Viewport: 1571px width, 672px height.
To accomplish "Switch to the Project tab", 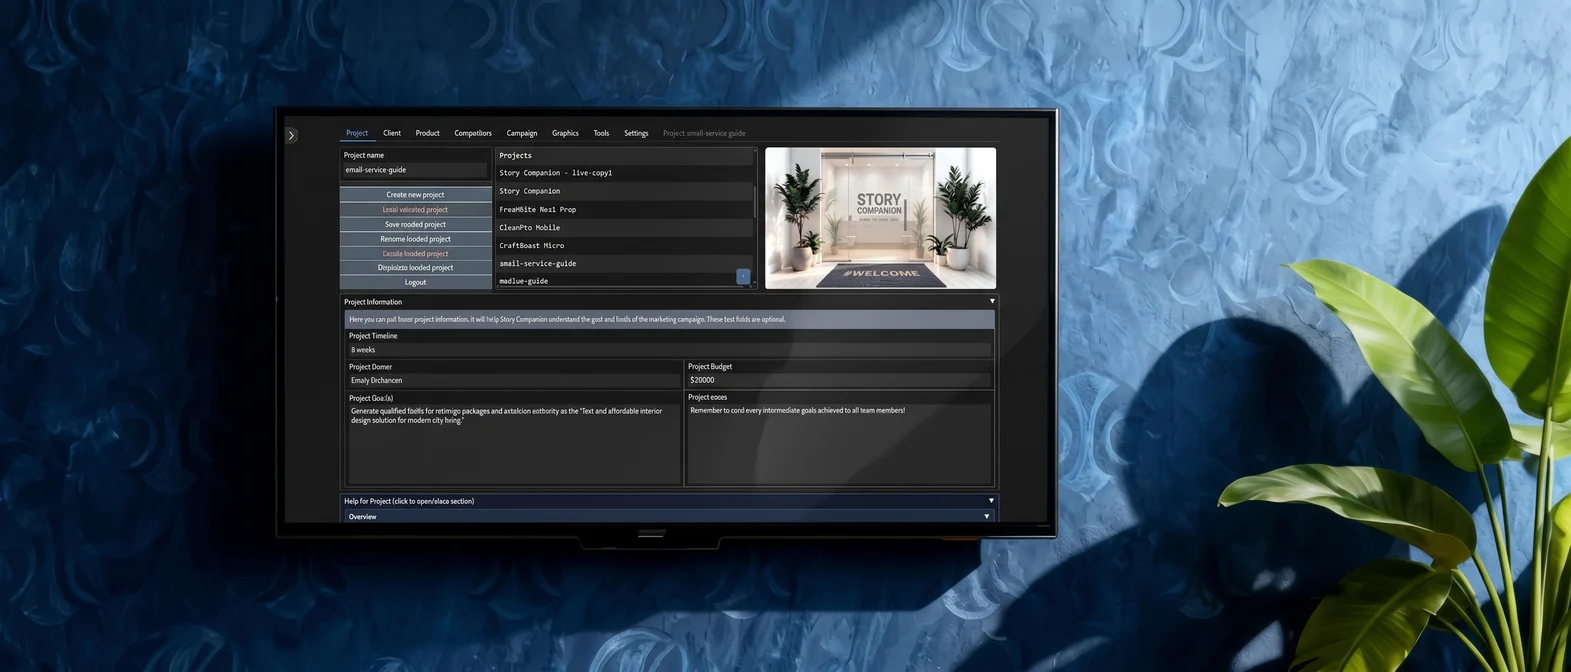I will (357, 133).
